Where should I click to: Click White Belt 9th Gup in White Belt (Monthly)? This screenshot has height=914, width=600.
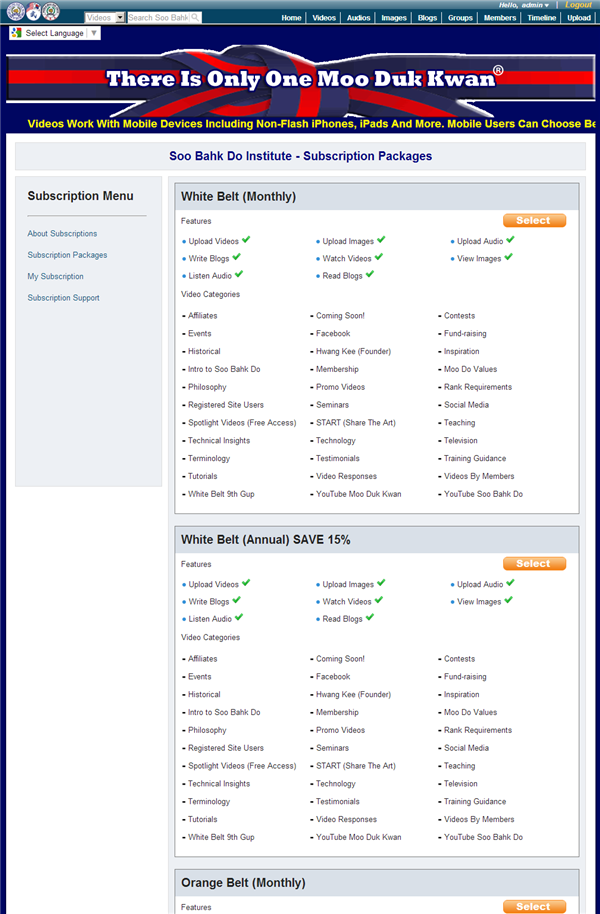221,494
